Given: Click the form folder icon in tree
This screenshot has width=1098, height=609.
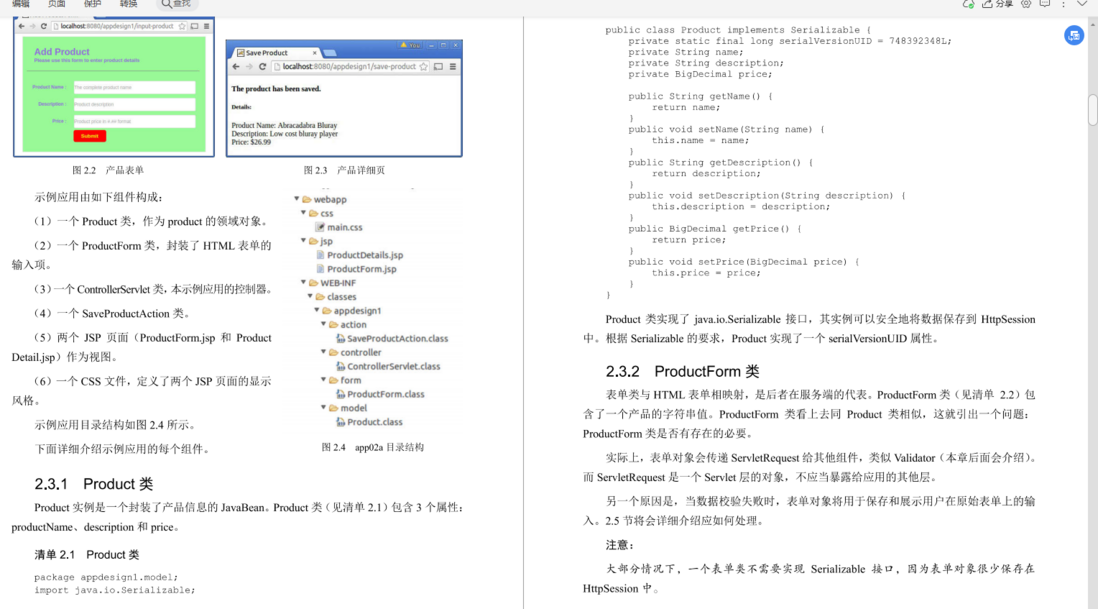Looking at the screenshot, I should click(x=333, y=380).
